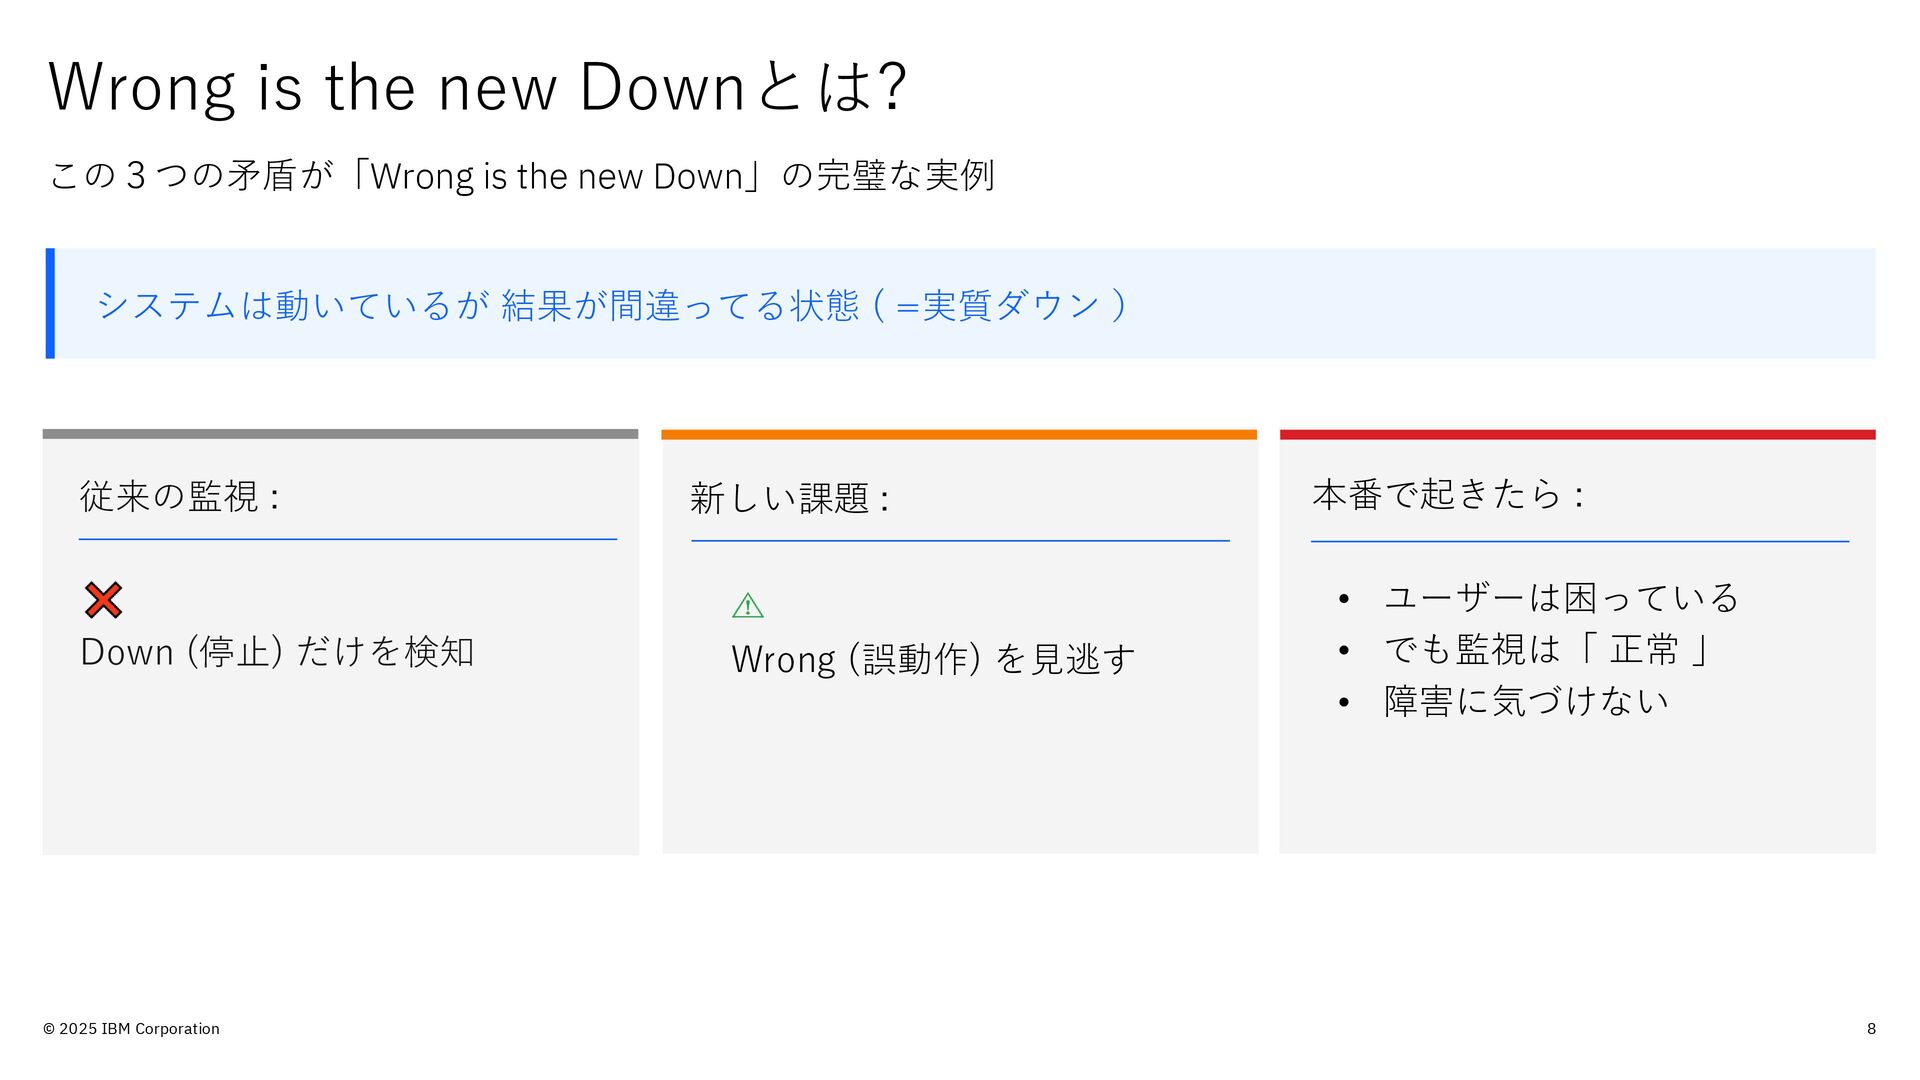Image resolution: width=1920 pixels, height=1080 pixels.
Task: Click the red top bar of the third card
Action: pos(1577,435)
